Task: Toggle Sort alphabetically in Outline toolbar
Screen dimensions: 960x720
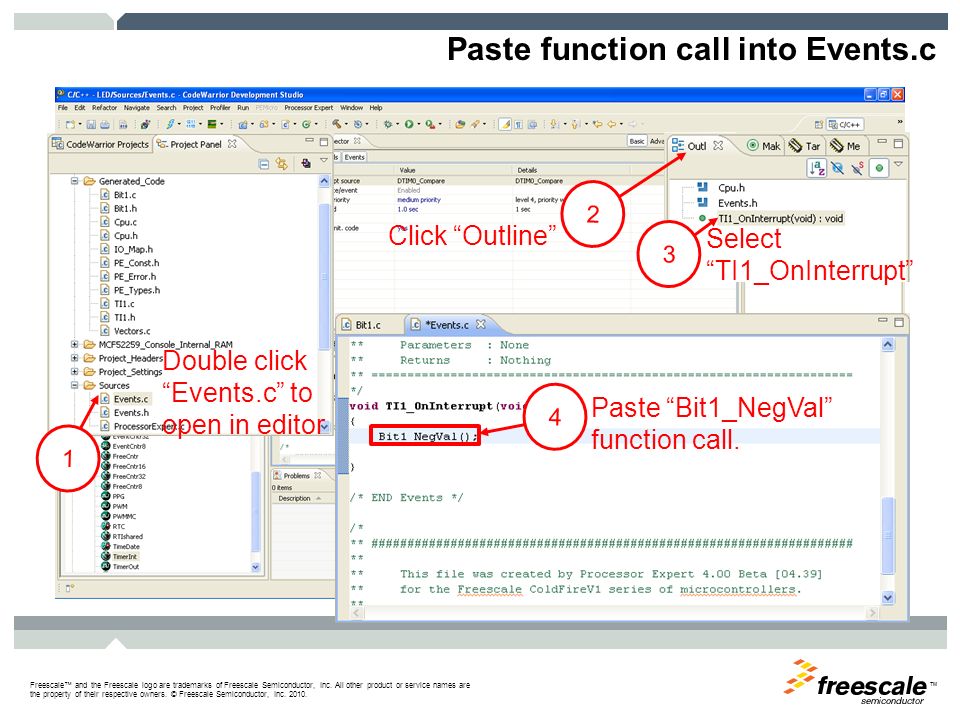Action: (x=817, y=167)
